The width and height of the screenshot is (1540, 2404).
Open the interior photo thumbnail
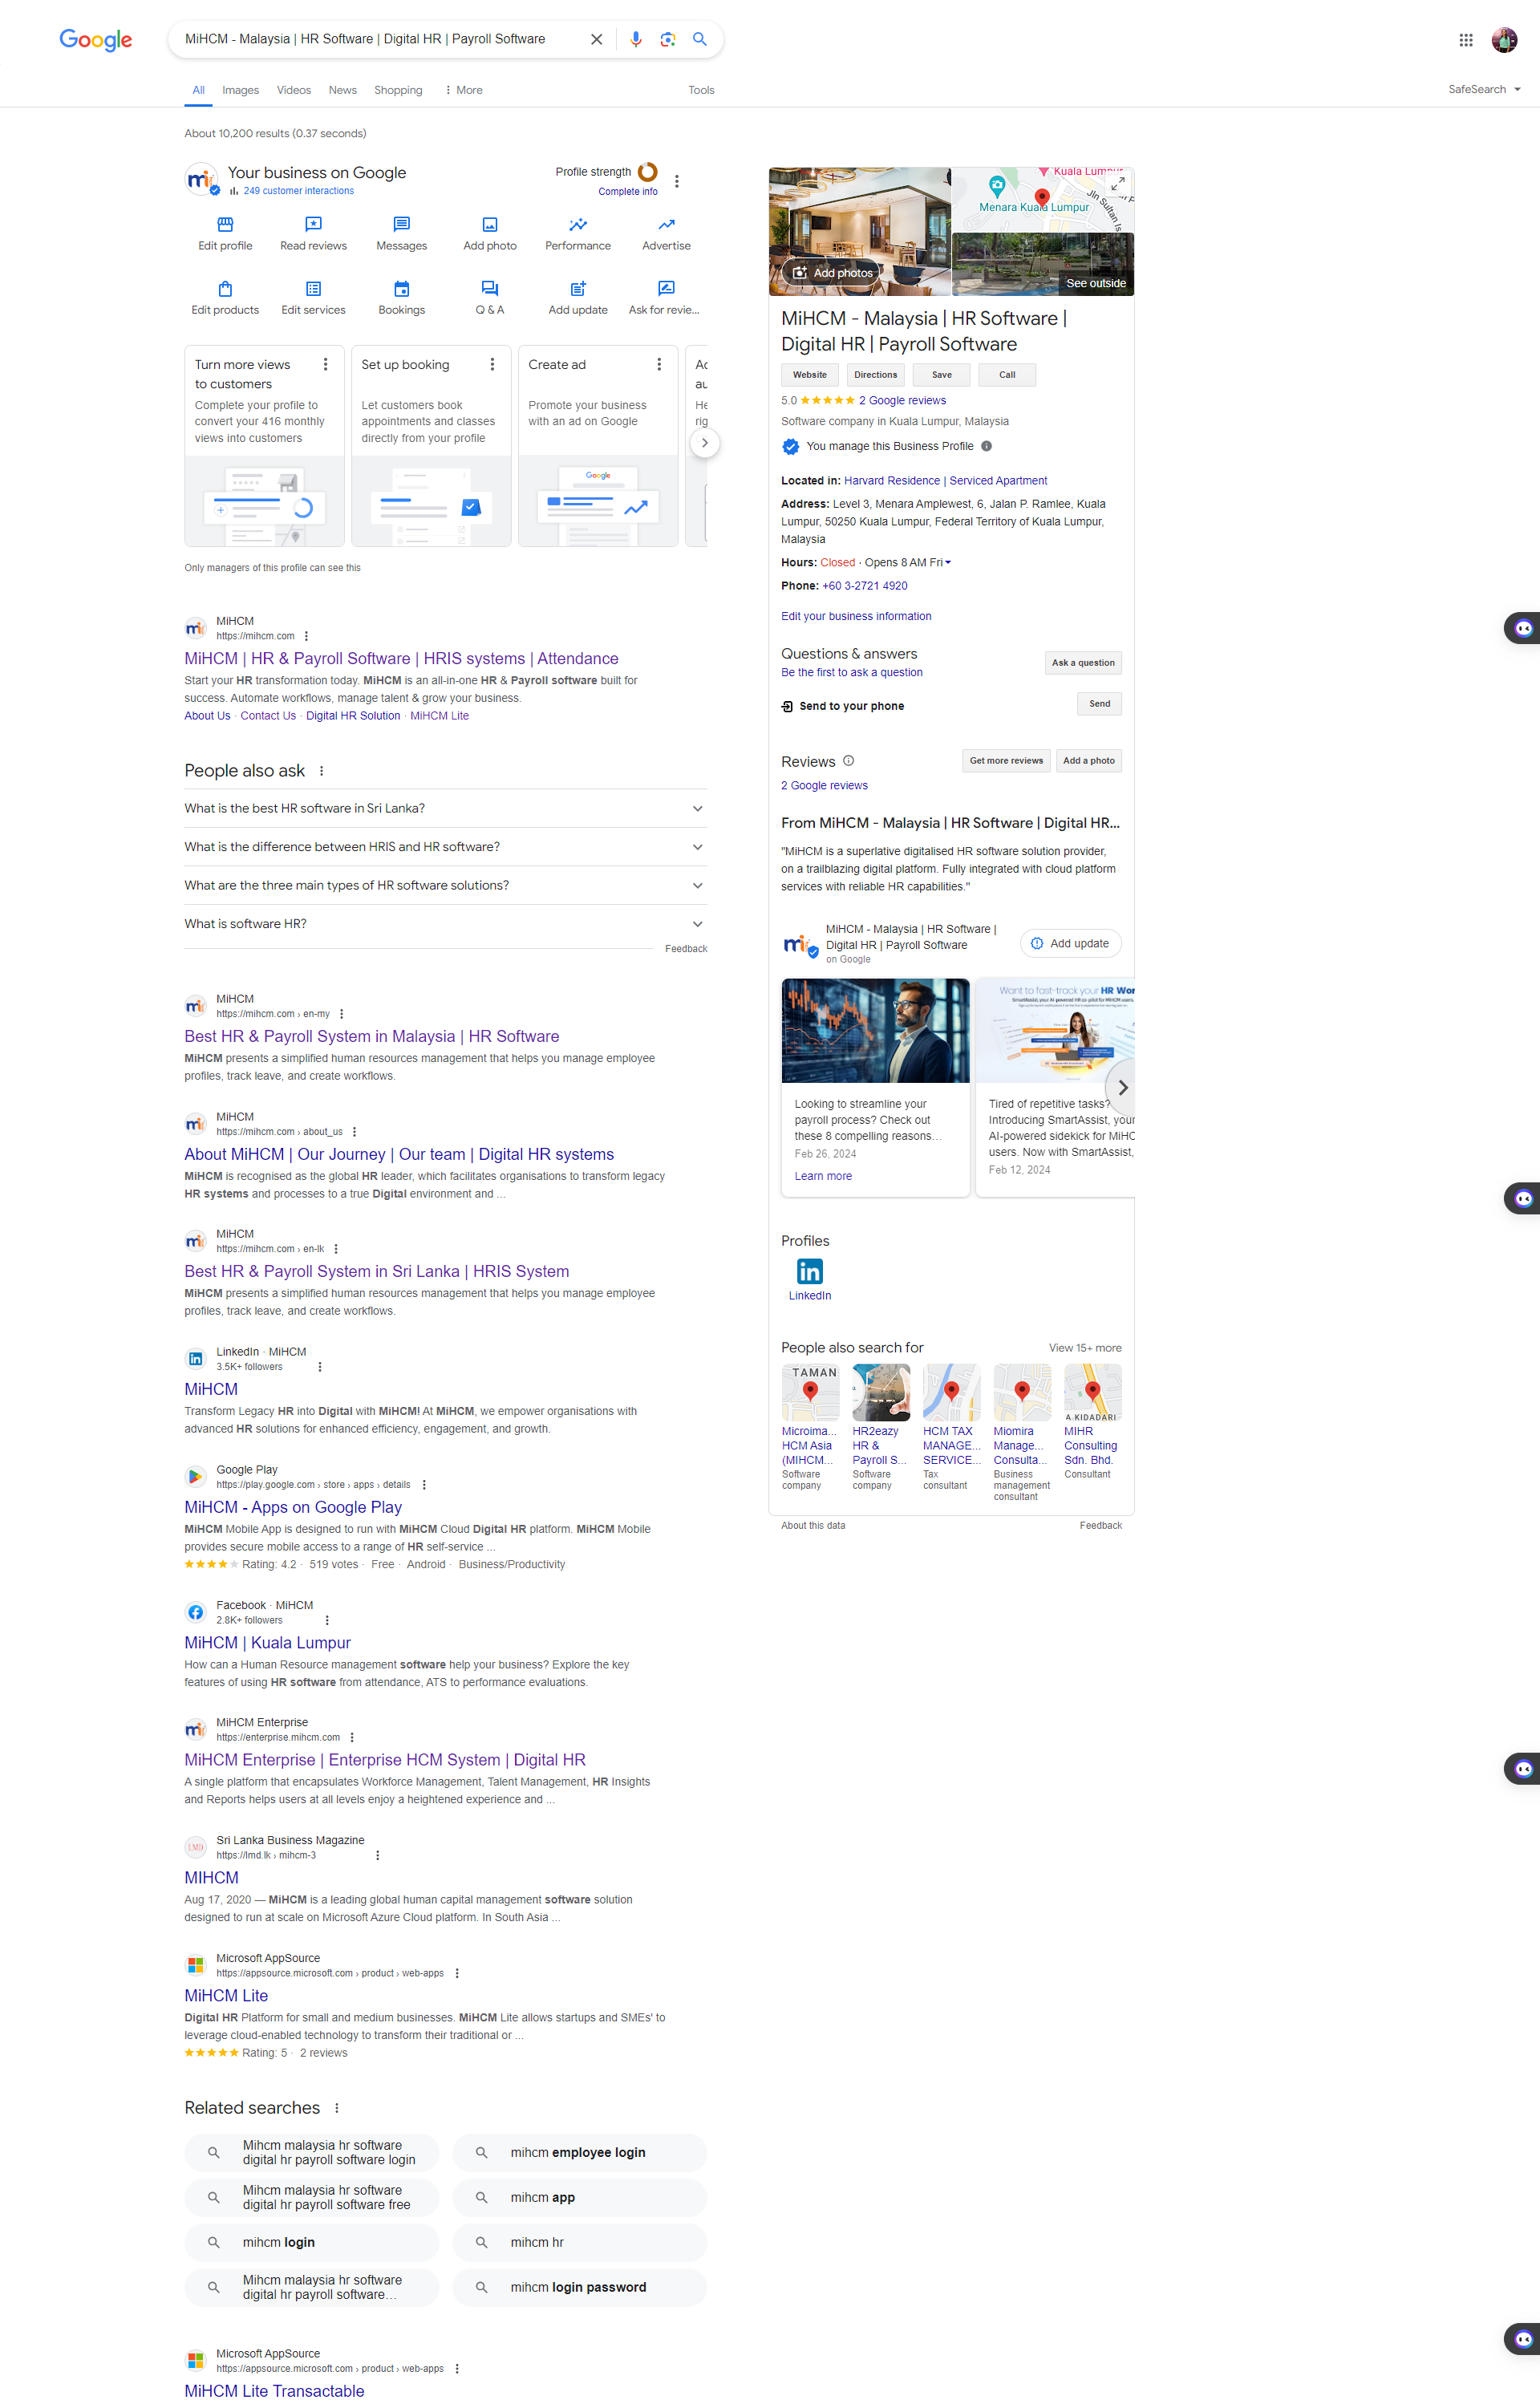pos(860,231)
